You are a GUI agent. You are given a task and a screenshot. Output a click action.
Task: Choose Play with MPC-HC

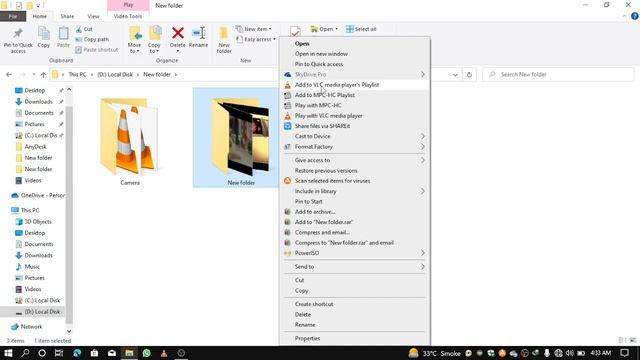click(x=355, y=105)
